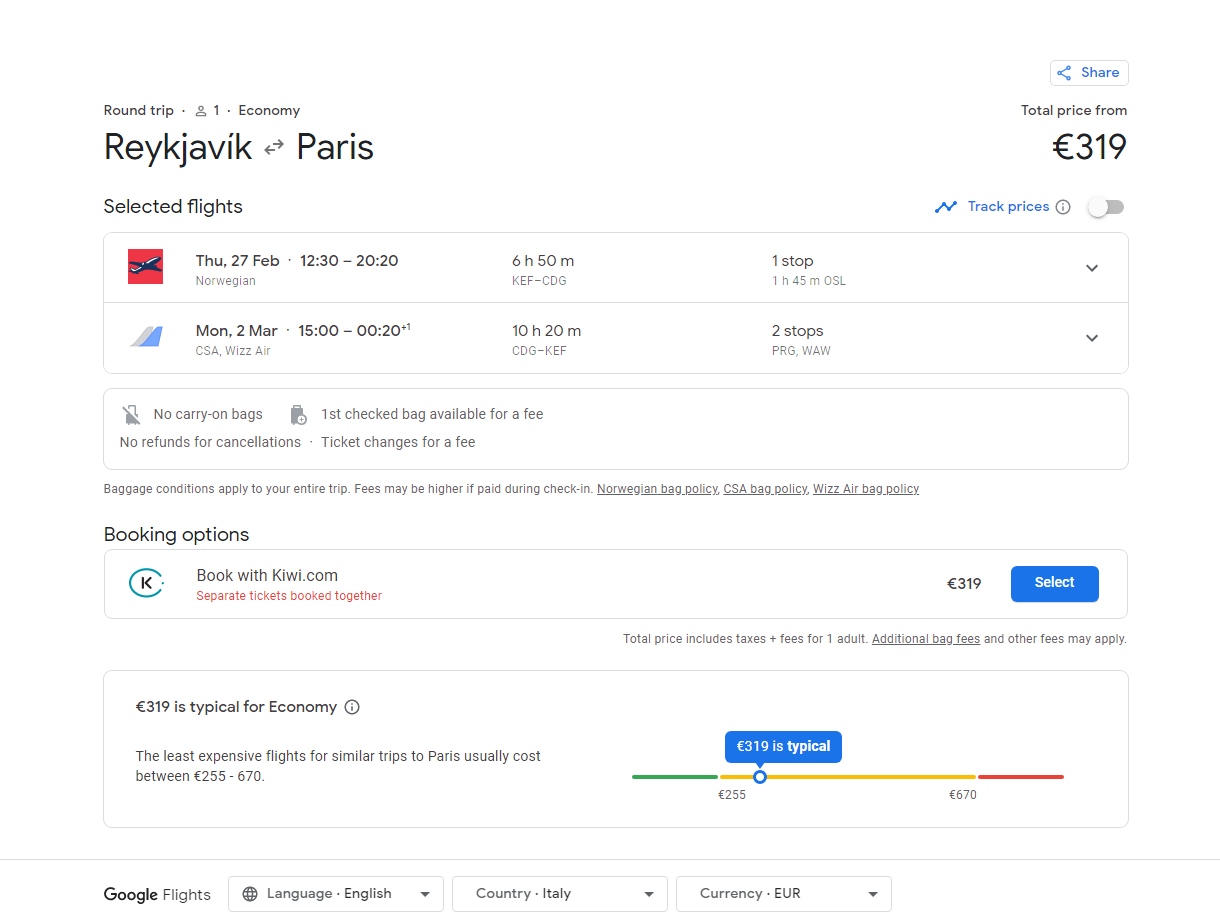
Task: Click the price indicator on the price range bar
Action: tap(760, 777)
